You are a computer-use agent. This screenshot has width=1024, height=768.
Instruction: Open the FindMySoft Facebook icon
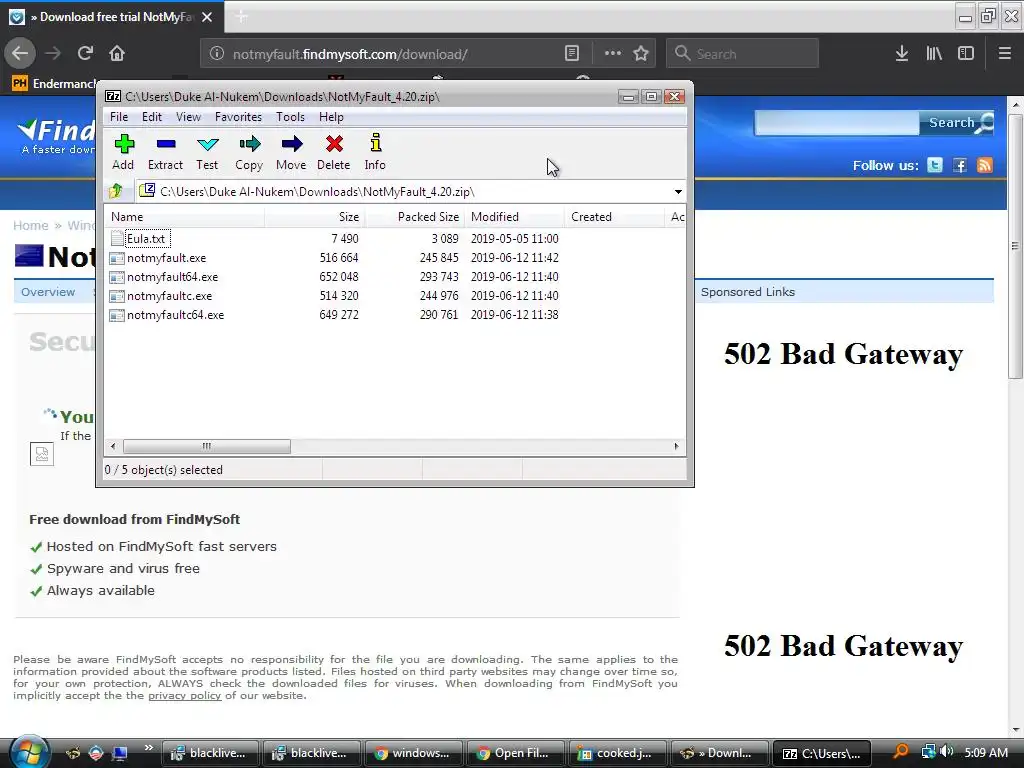pos(959,165)
